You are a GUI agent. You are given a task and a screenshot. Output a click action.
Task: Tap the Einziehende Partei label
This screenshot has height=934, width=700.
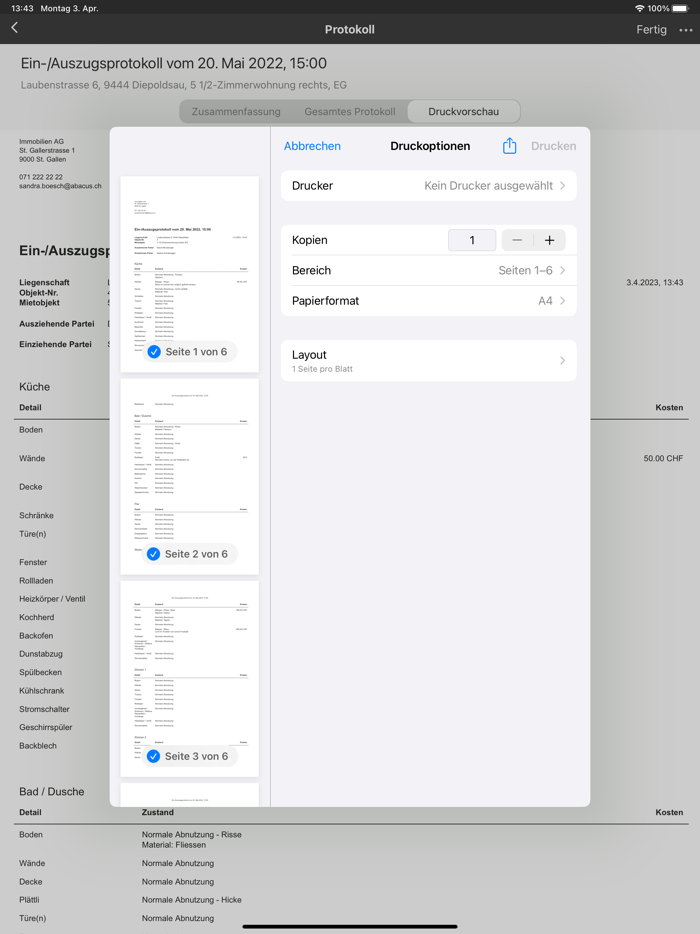pos(55,344)
